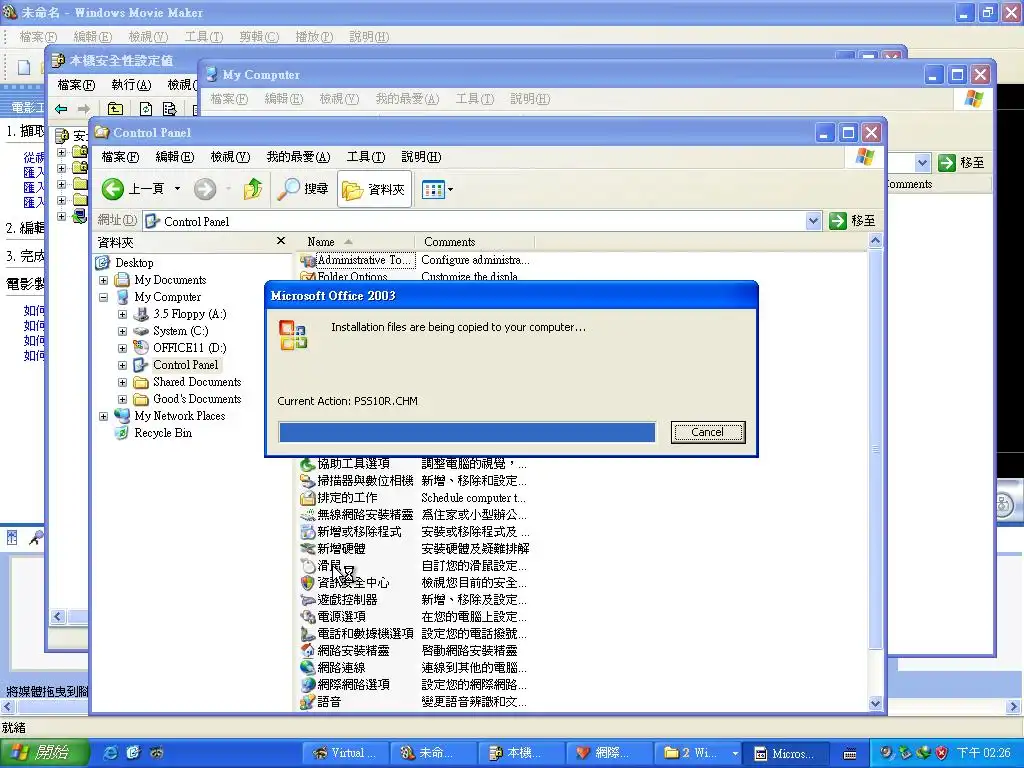Expand 3.5 Floppy (A:) tree node

[122, 314]
